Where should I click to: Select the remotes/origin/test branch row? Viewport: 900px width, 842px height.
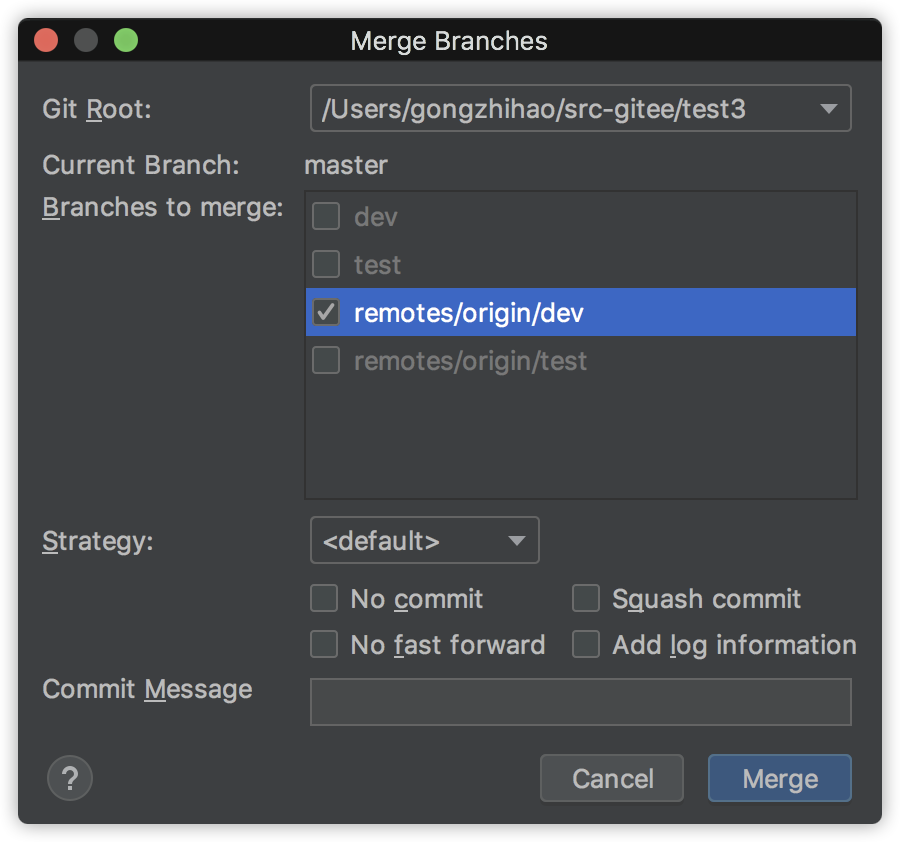[581, 360]
